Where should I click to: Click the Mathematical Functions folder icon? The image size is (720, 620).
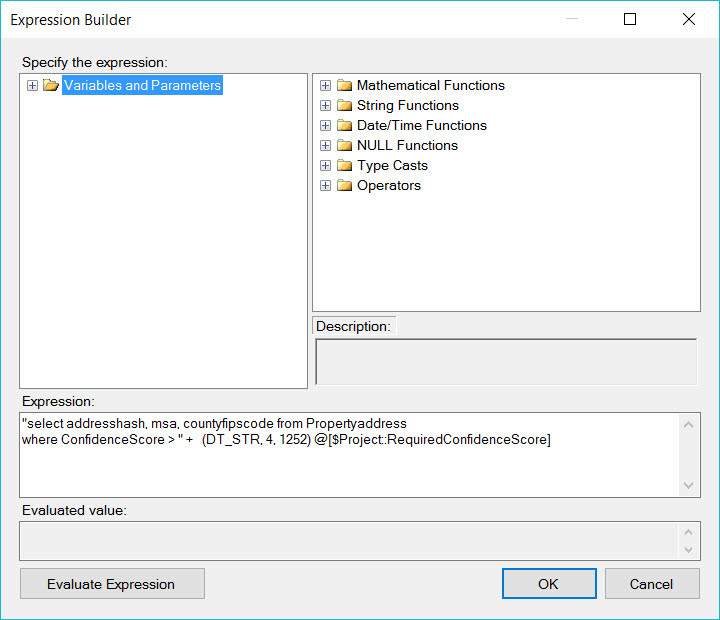coord(345,86)
